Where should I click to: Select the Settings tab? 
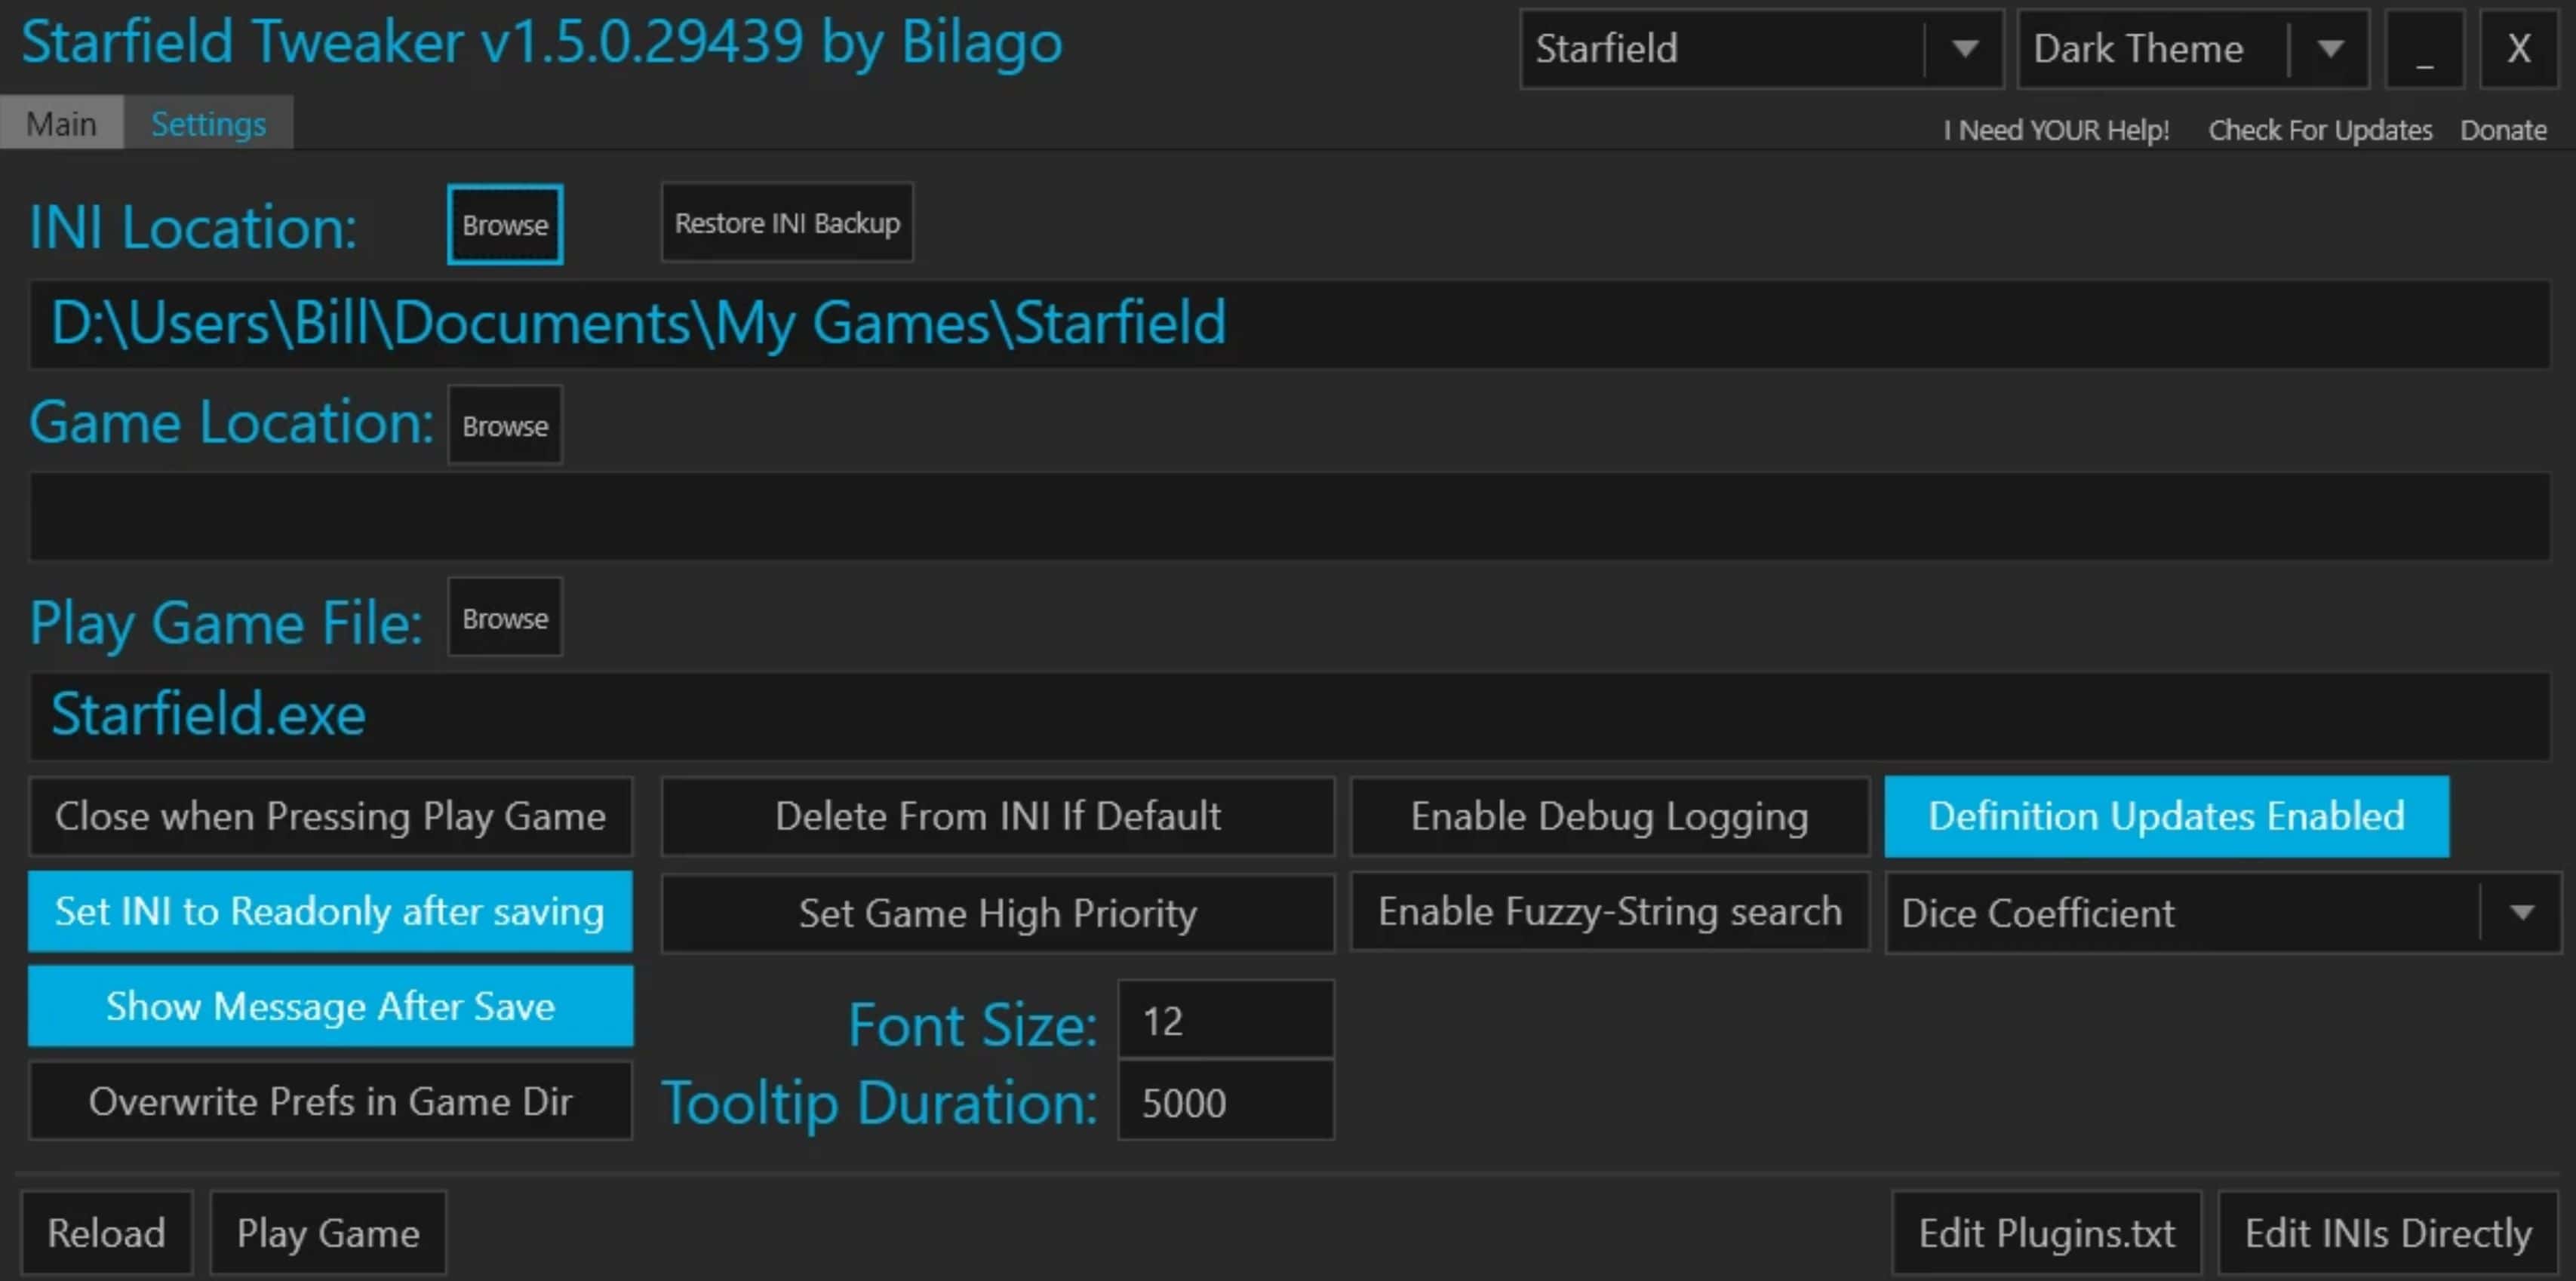(x=208, y=124)
